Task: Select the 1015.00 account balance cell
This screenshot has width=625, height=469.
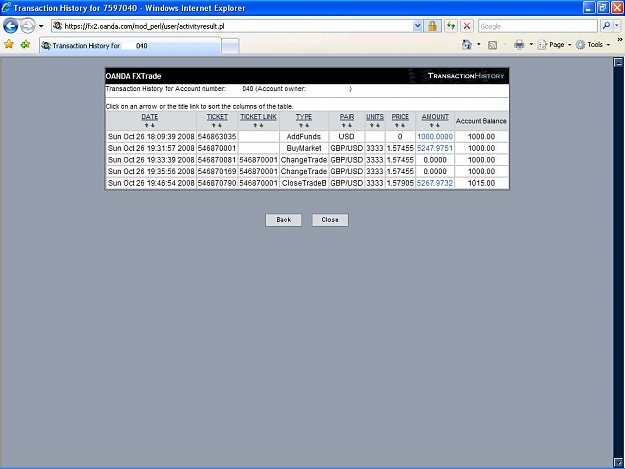Action: (x=482, y=183)
